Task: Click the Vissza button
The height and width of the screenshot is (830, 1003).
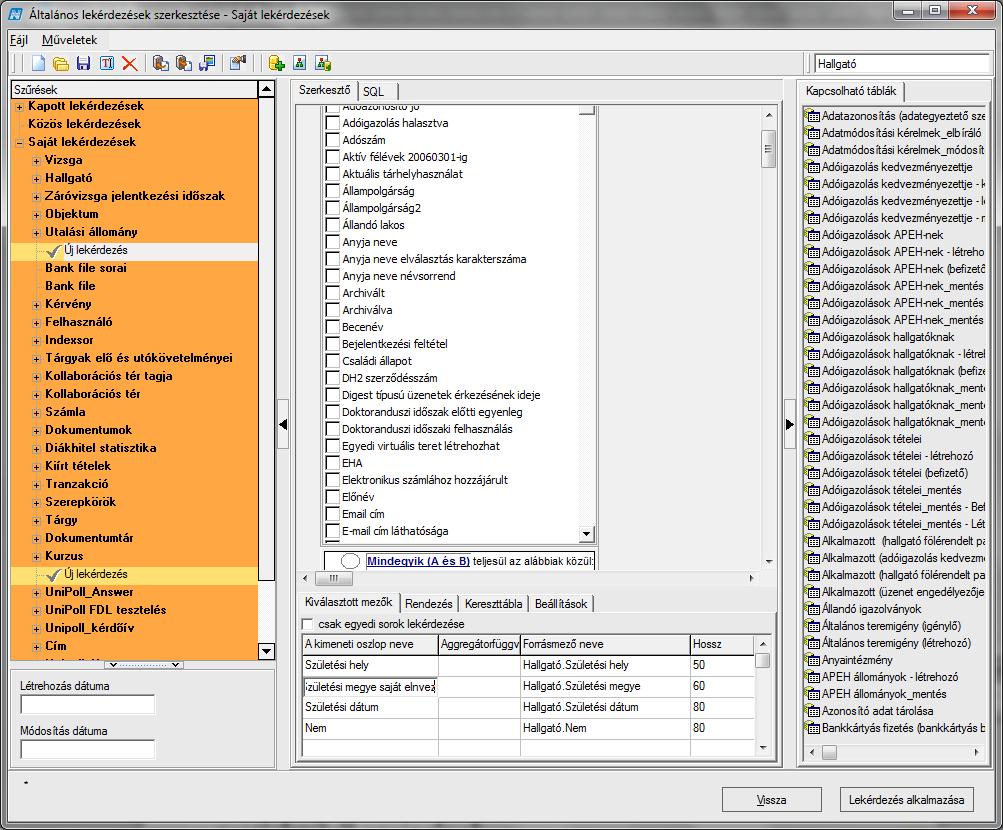Action: click(771, 800)
